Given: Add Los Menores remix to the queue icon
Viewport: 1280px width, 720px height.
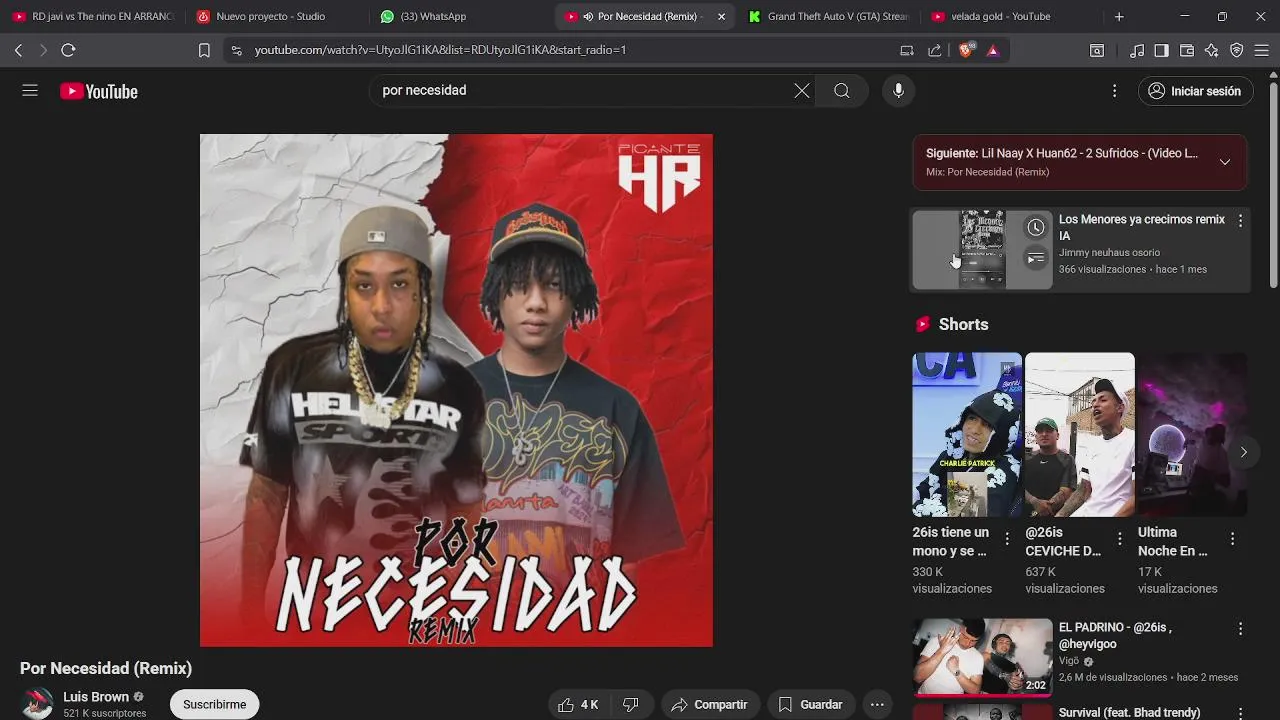Looking at the screenshot, I should pos(1036,260).
